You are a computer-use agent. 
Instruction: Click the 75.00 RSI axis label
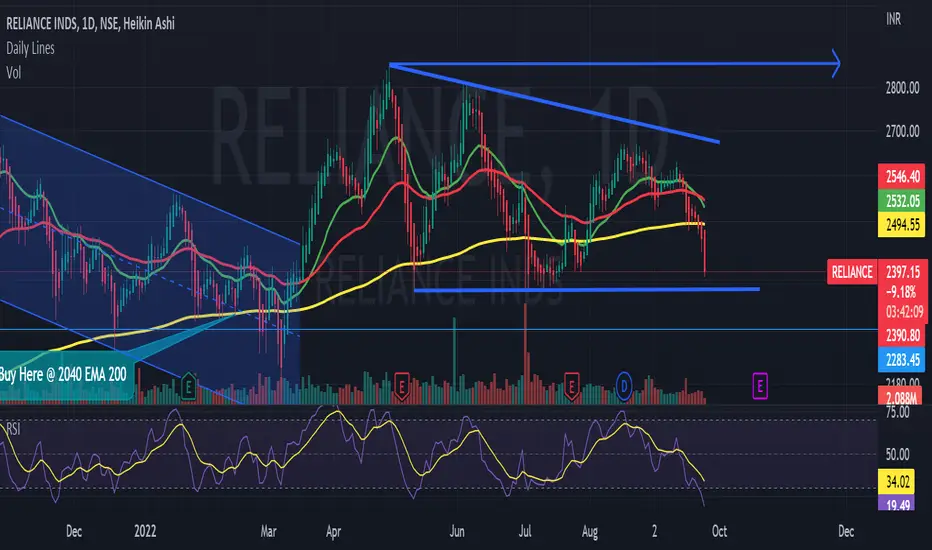tap(898, 412)
